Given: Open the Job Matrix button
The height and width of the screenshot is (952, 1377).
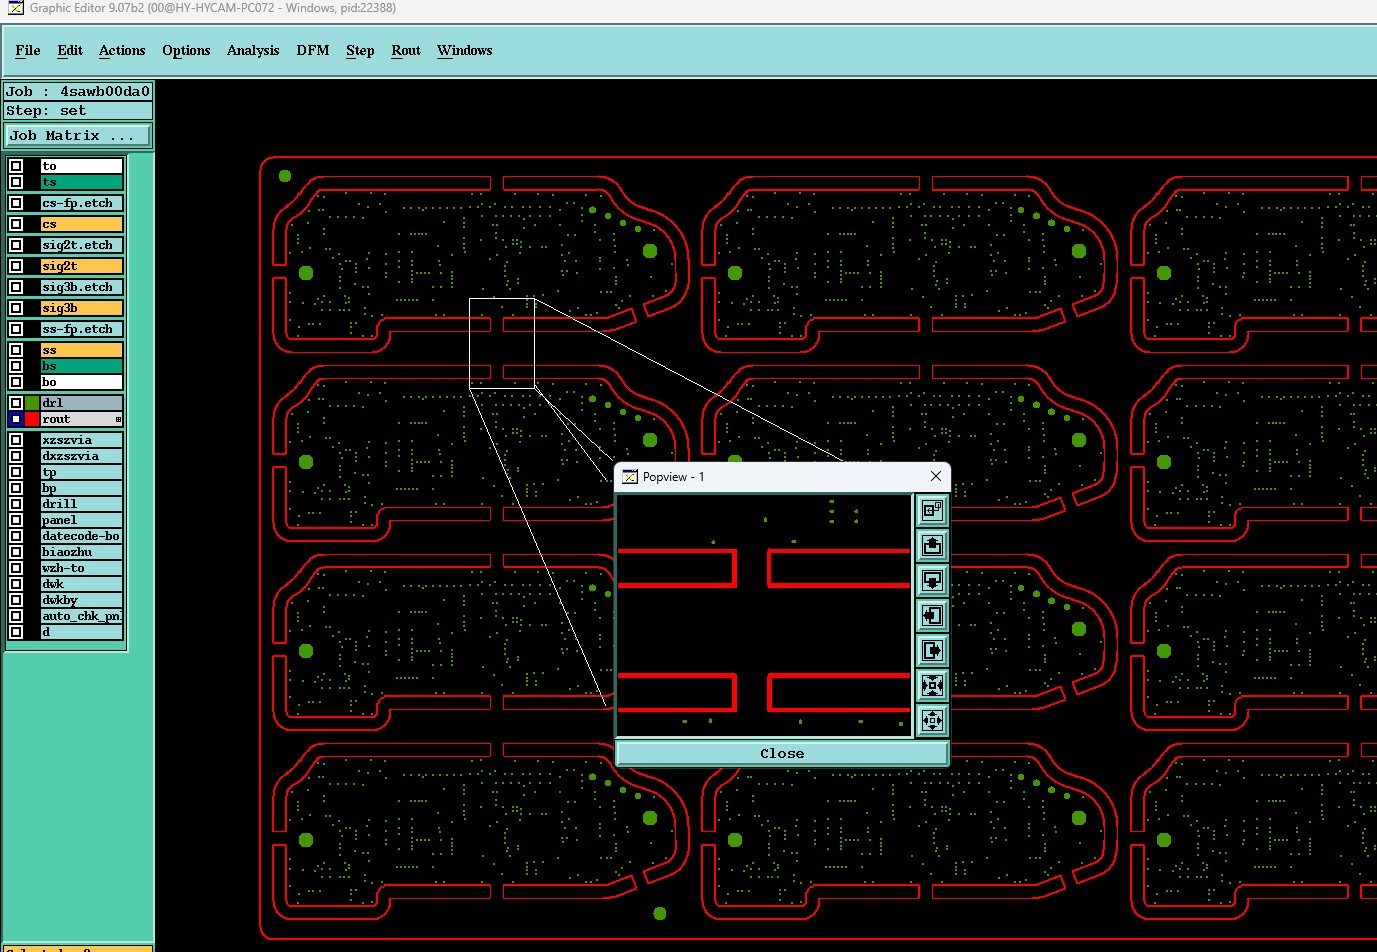Looking at the screenshot, I should coord(78,135).
